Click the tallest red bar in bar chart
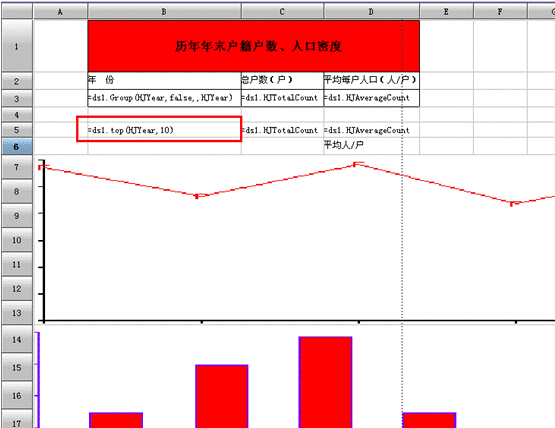The height and width of the screenshot is (428, 555). click(x=325, y=382)
